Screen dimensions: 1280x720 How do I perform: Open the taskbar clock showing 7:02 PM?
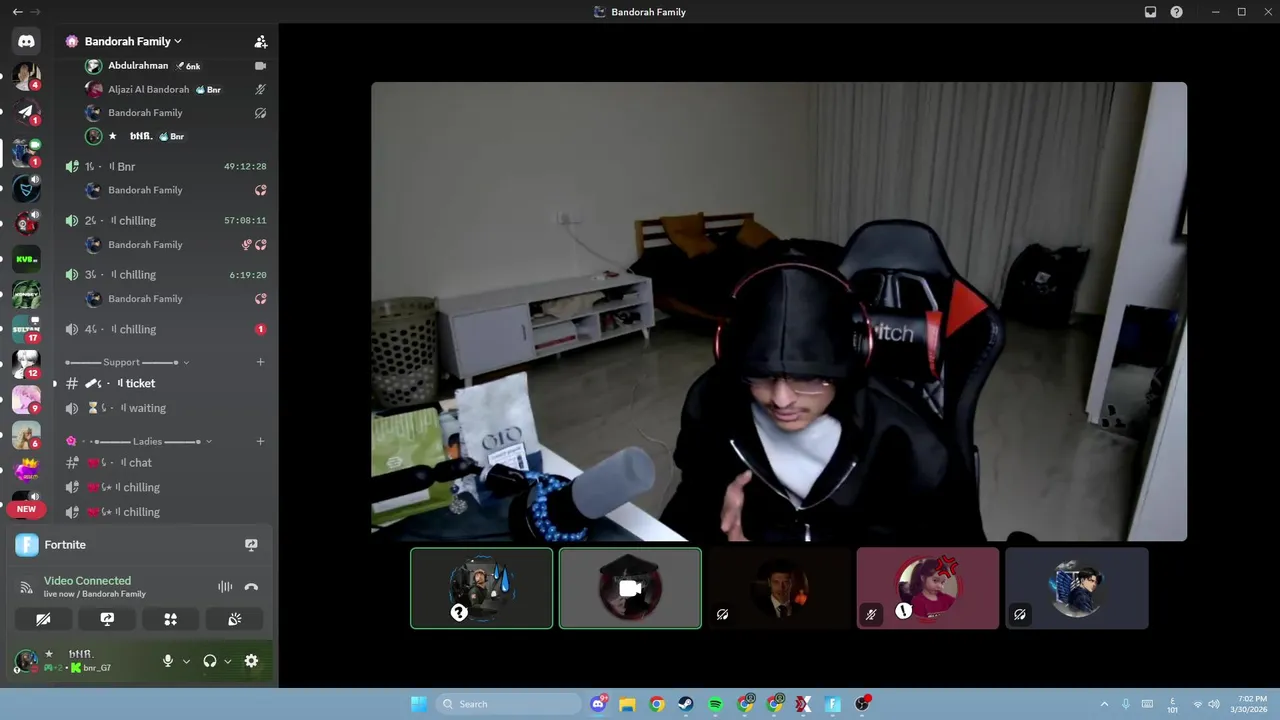[x=1251, y=704]
